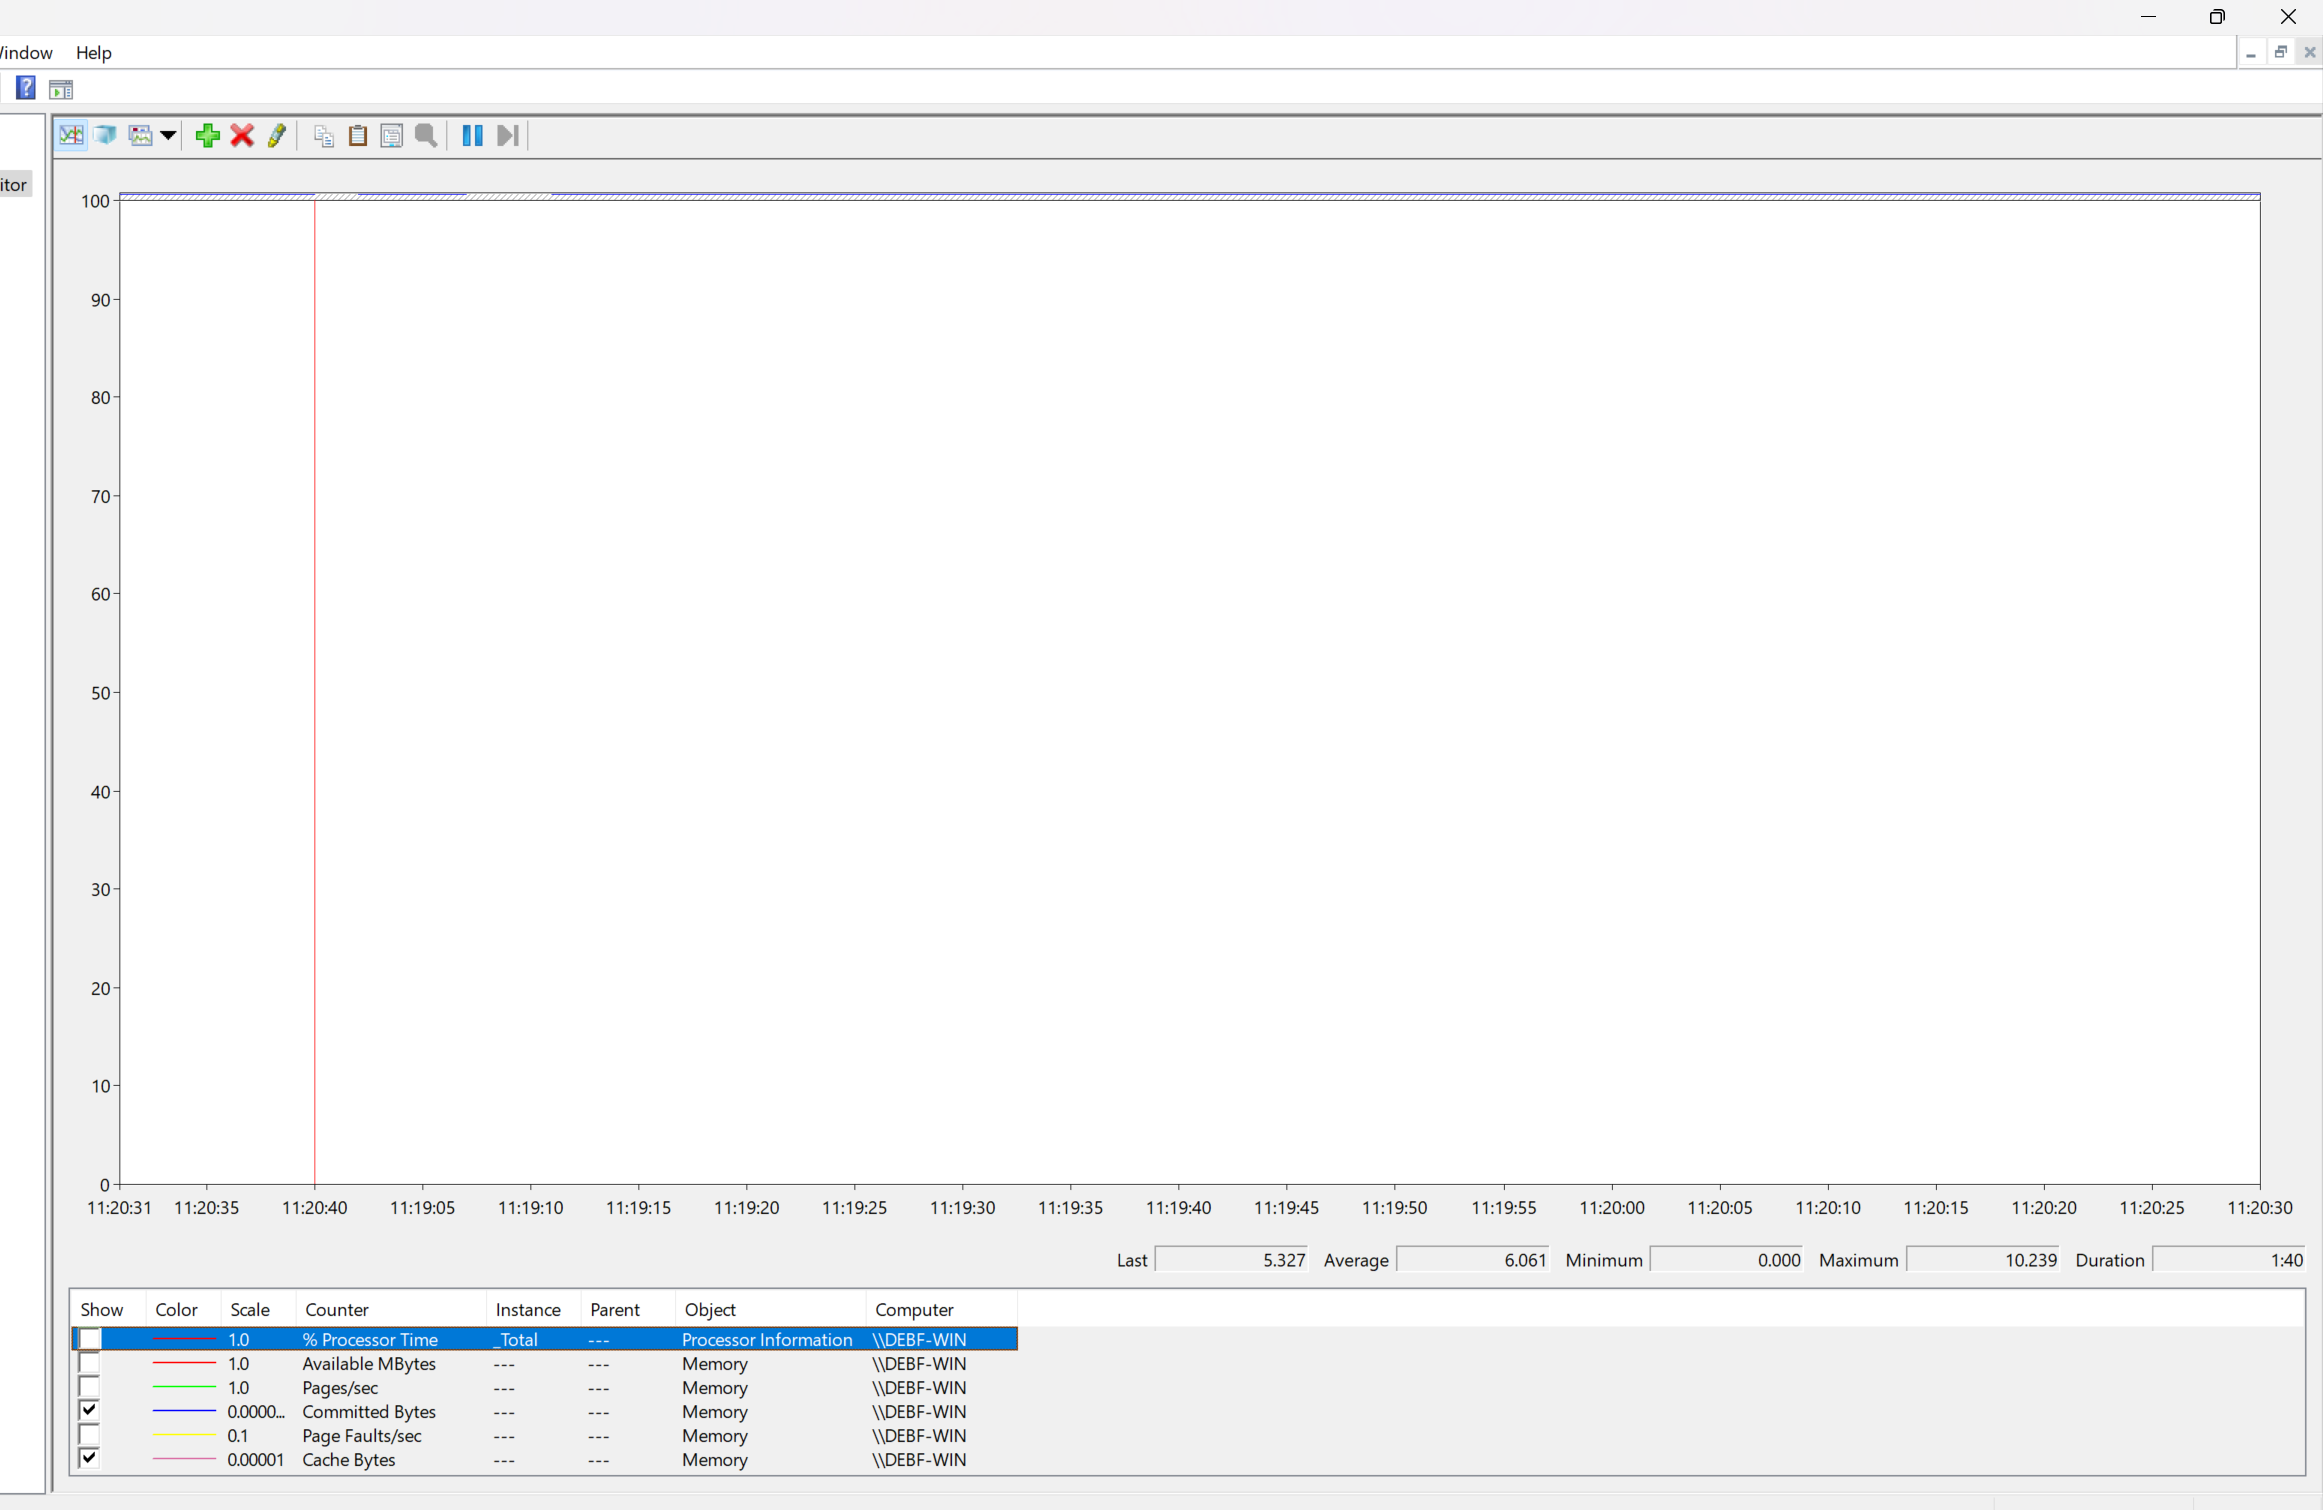Click View Log Data cube icon
Viewport: 2323px width, 1510px height.
click(x=105, y=136)
